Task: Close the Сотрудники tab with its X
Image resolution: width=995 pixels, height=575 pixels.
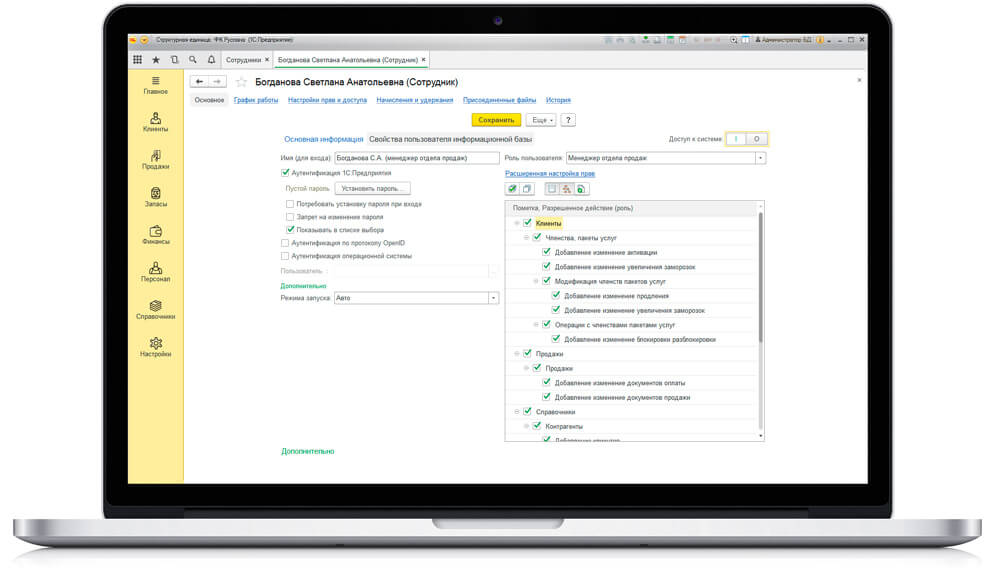Action: coord(267,60)
